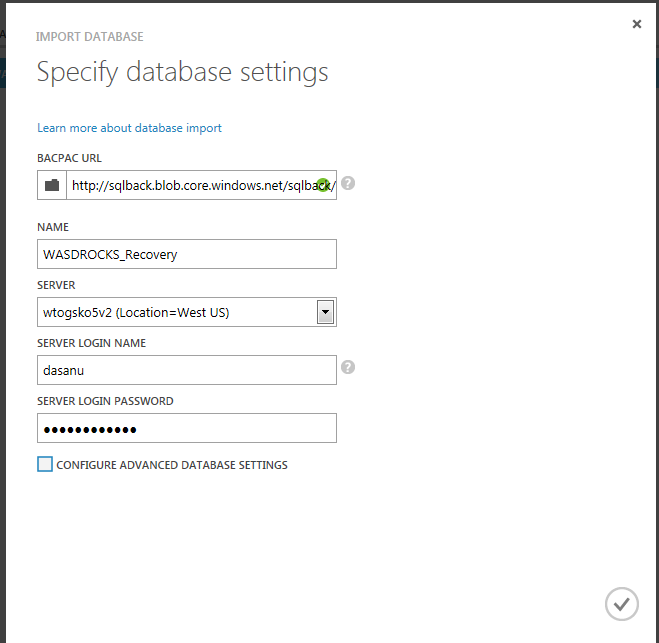Click the folder browse icon for BACPAC URL
The image size is (659, 643).
[52, 185]
